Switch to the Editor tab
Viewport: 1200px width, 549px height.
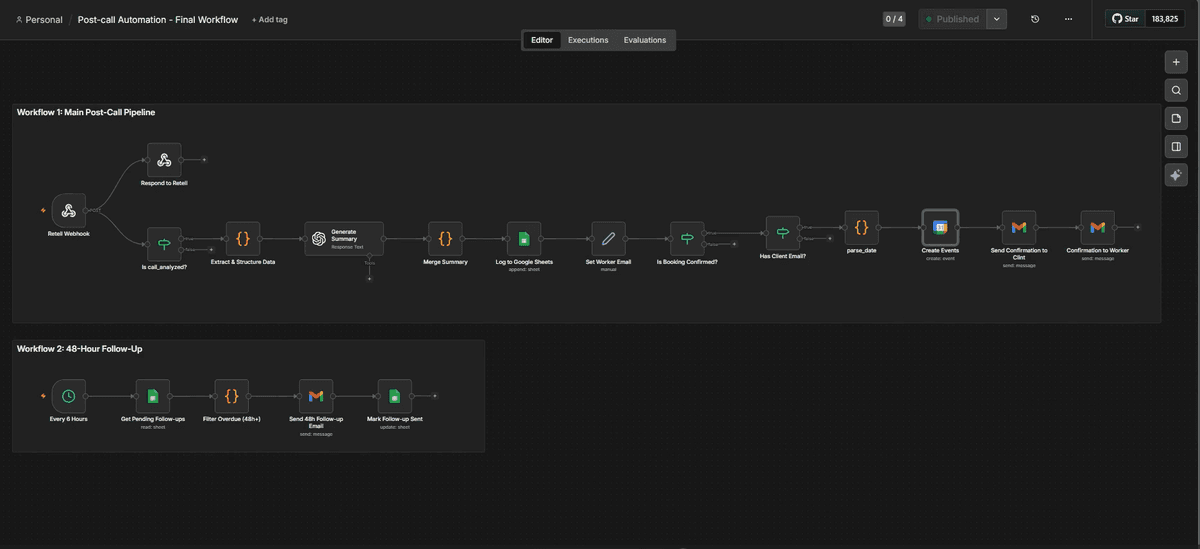(542, 40)
